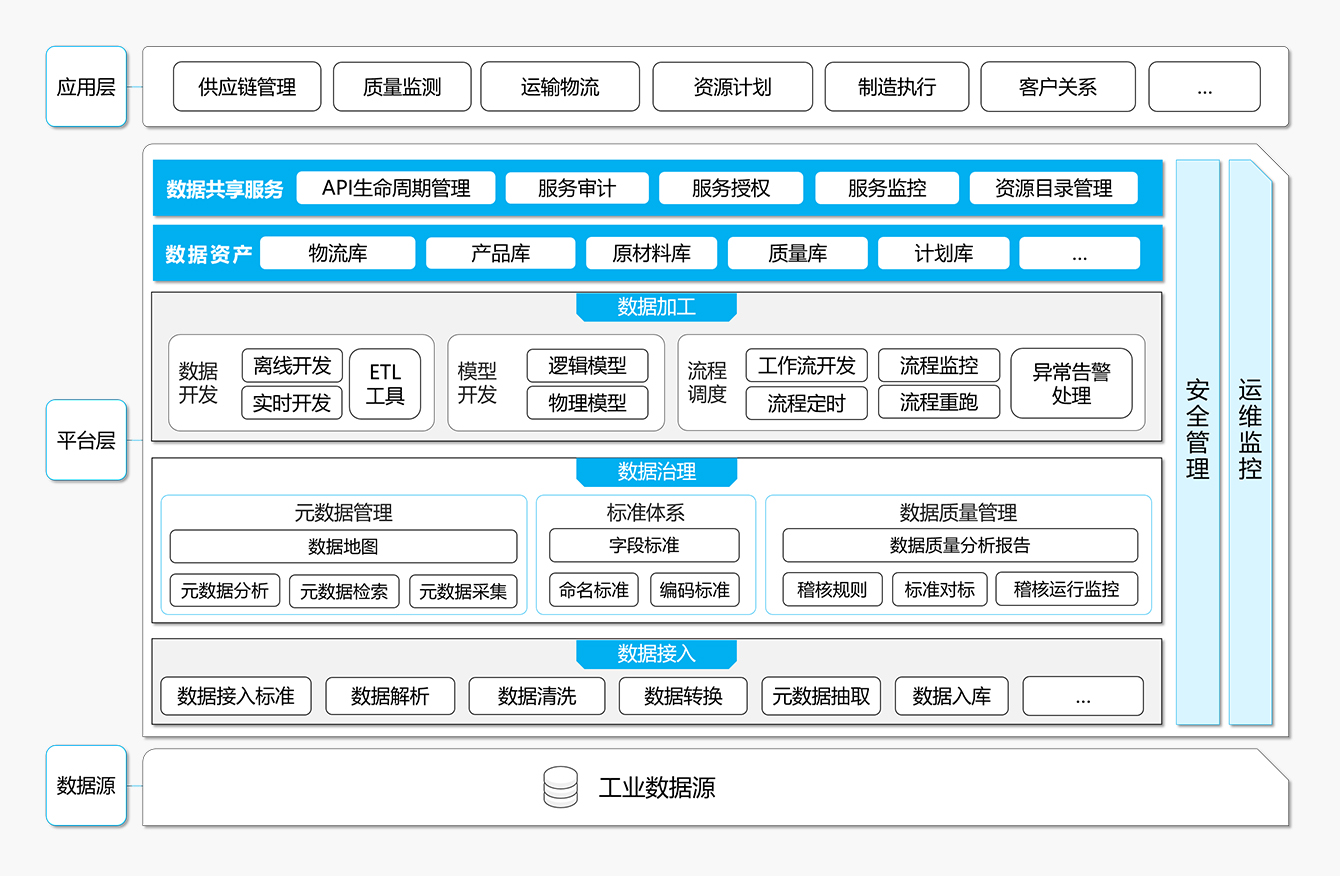Select the 制造执行 box
Image resolution: width=1340 pixels, height=876 pixels.
tap(896, 87)
